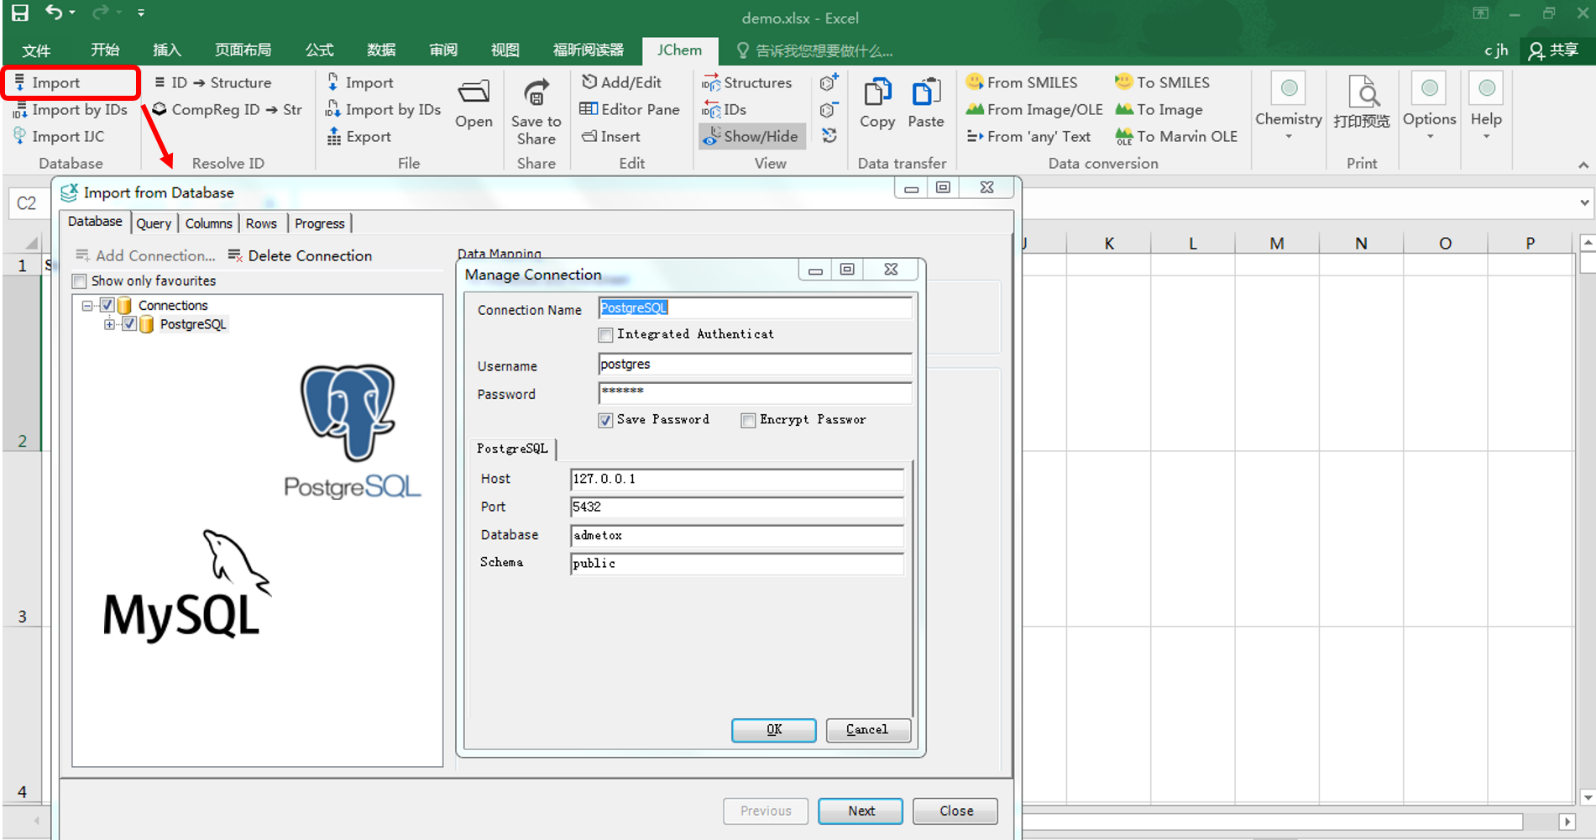Open the Chemistry dropdown
Screen dimensions: 1596x840
click(x=1289, y=108)
